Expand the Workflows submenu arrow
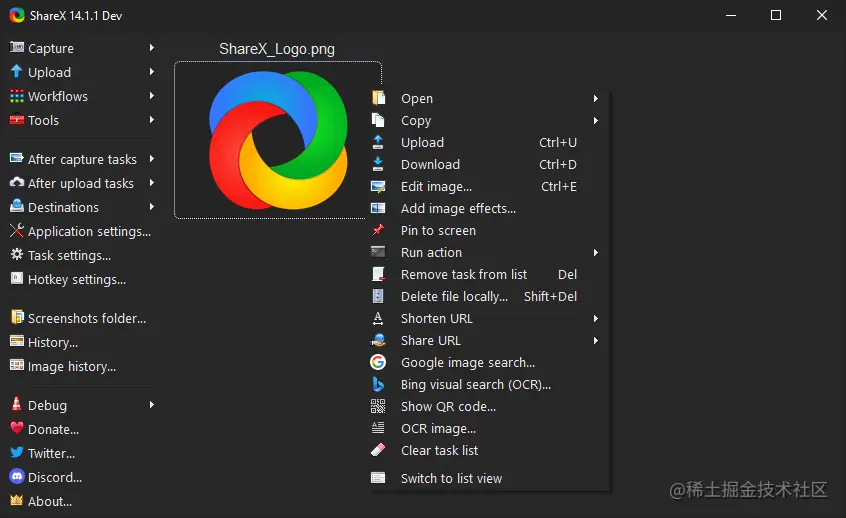 (x=152, y=96)
